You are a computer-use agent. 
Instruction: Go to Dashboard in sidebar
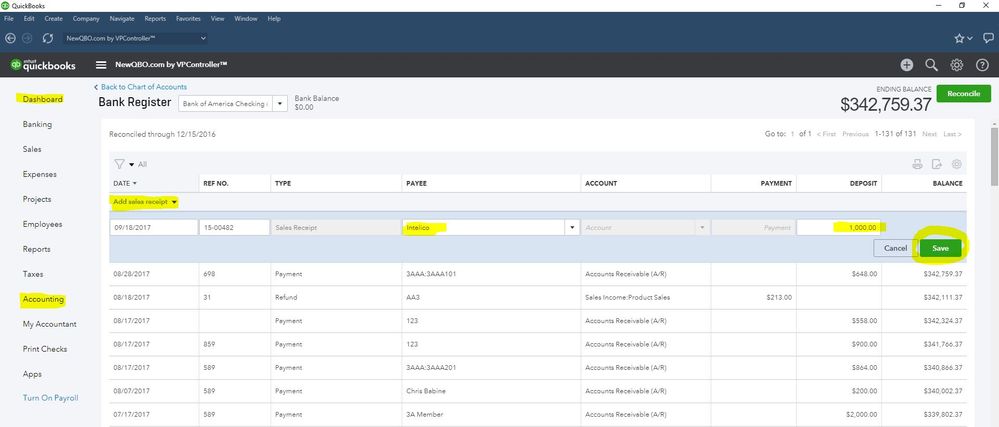point(43,99)
